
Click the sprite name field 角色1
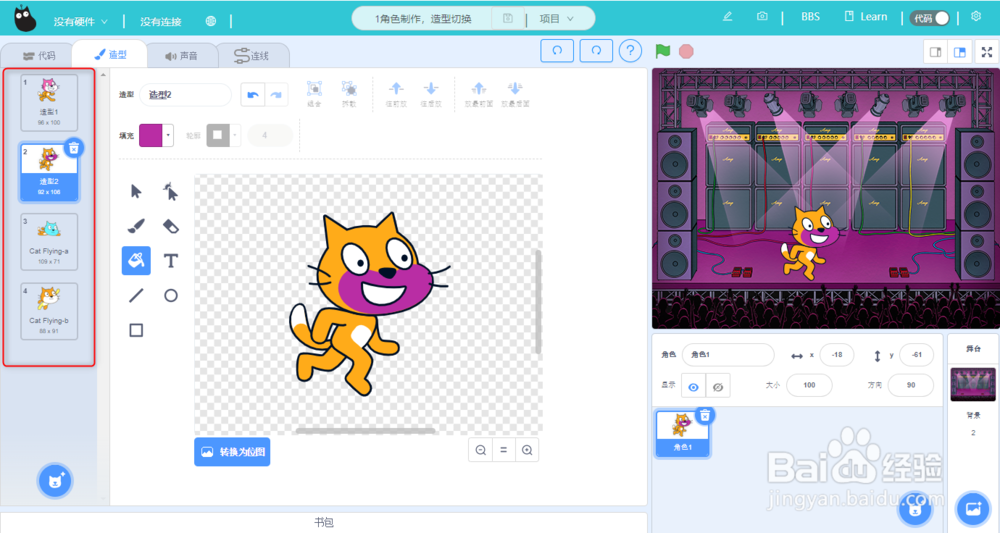coord(728,354)
